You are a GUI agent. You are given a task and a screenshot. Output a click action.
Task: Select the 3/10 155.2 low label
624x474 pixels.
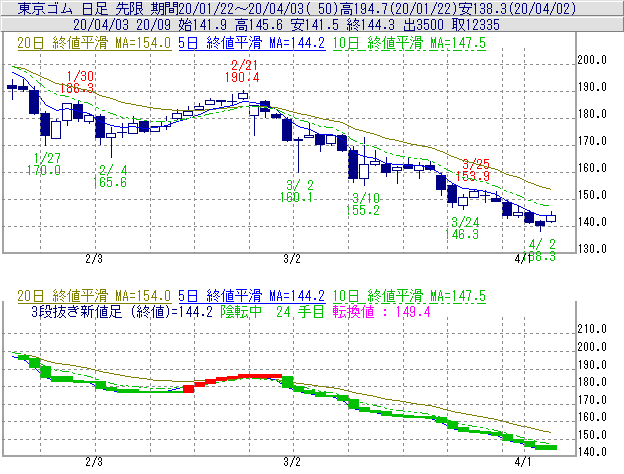click(x=363, y=204)
